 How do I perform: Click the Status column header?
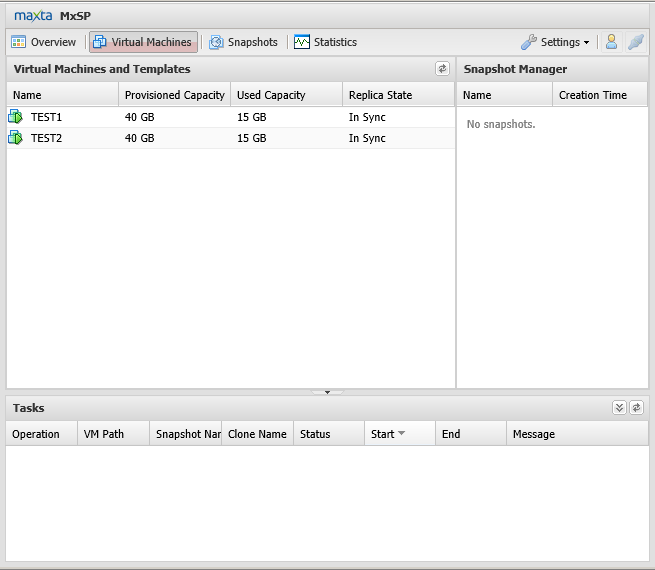coord(329,434)
